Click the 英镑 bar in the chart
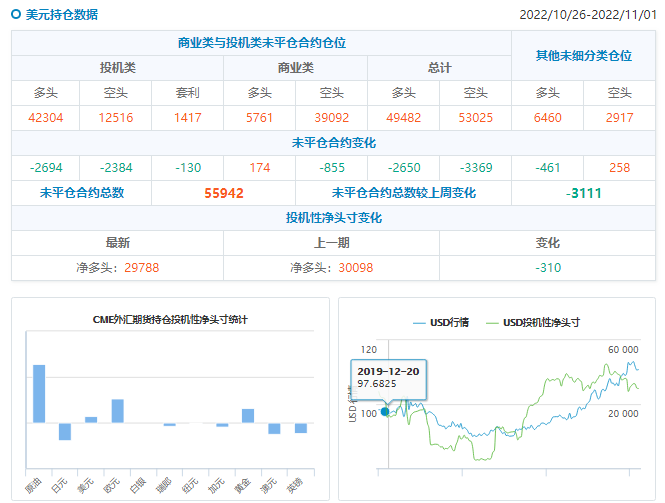Screen dimensions: 665x503 click(x=300, y=428)
